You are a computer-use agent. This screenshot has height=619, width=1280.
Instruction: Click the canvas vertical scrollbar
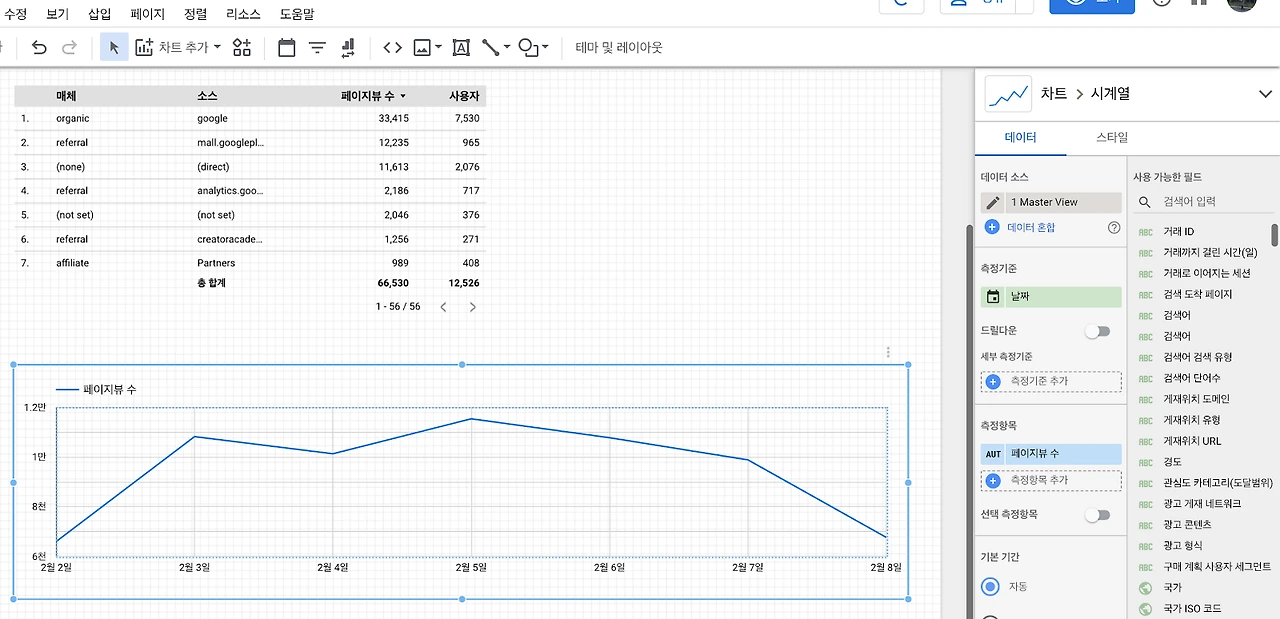(968, 420)
